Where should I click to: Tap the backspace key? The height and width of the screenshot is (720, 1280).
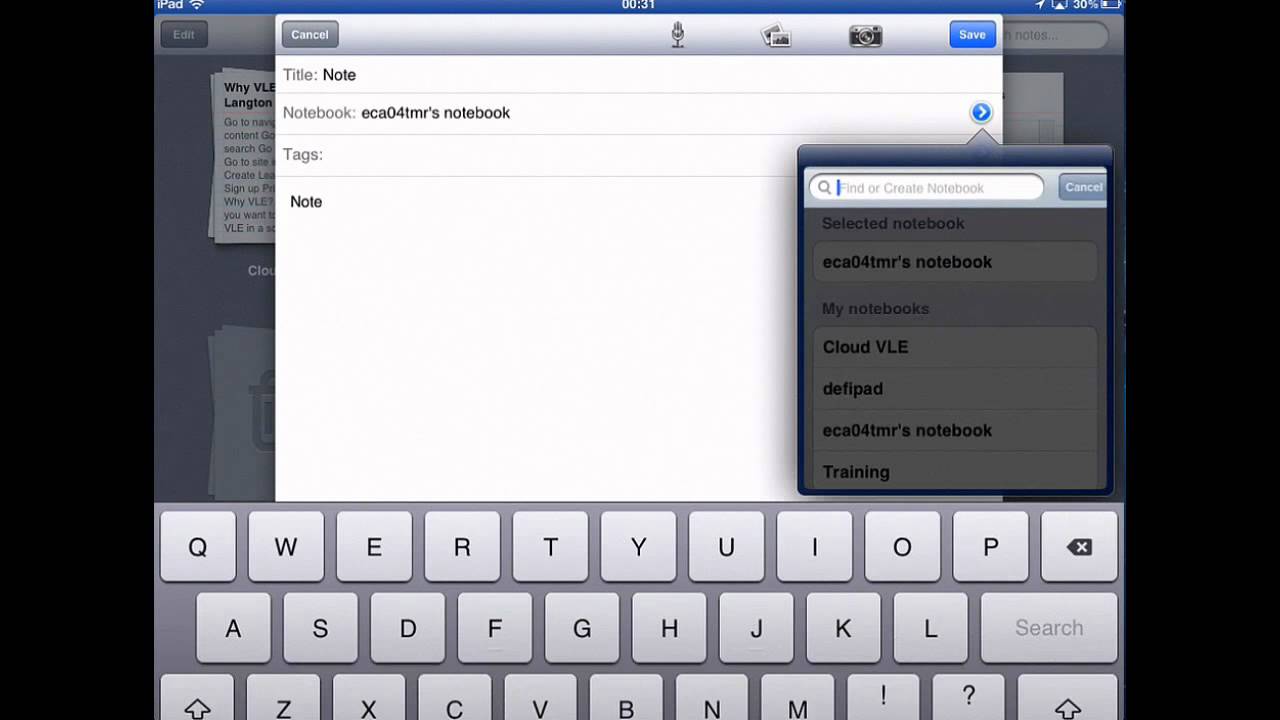1079,547
